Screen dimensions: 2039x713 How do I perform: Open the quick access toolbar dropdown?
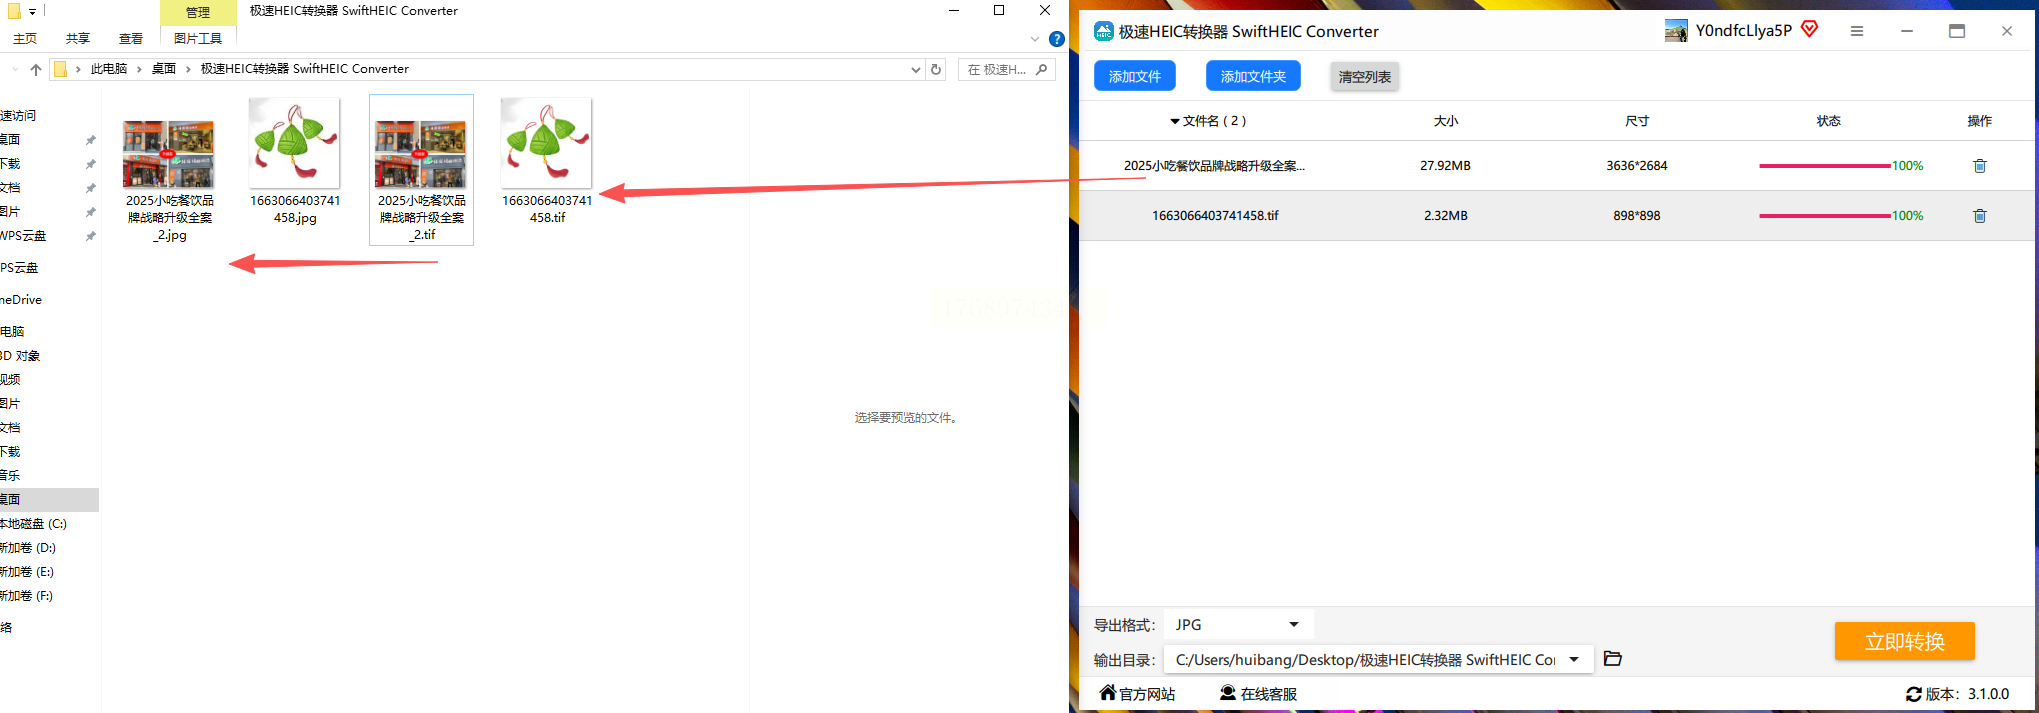point(32,12)
